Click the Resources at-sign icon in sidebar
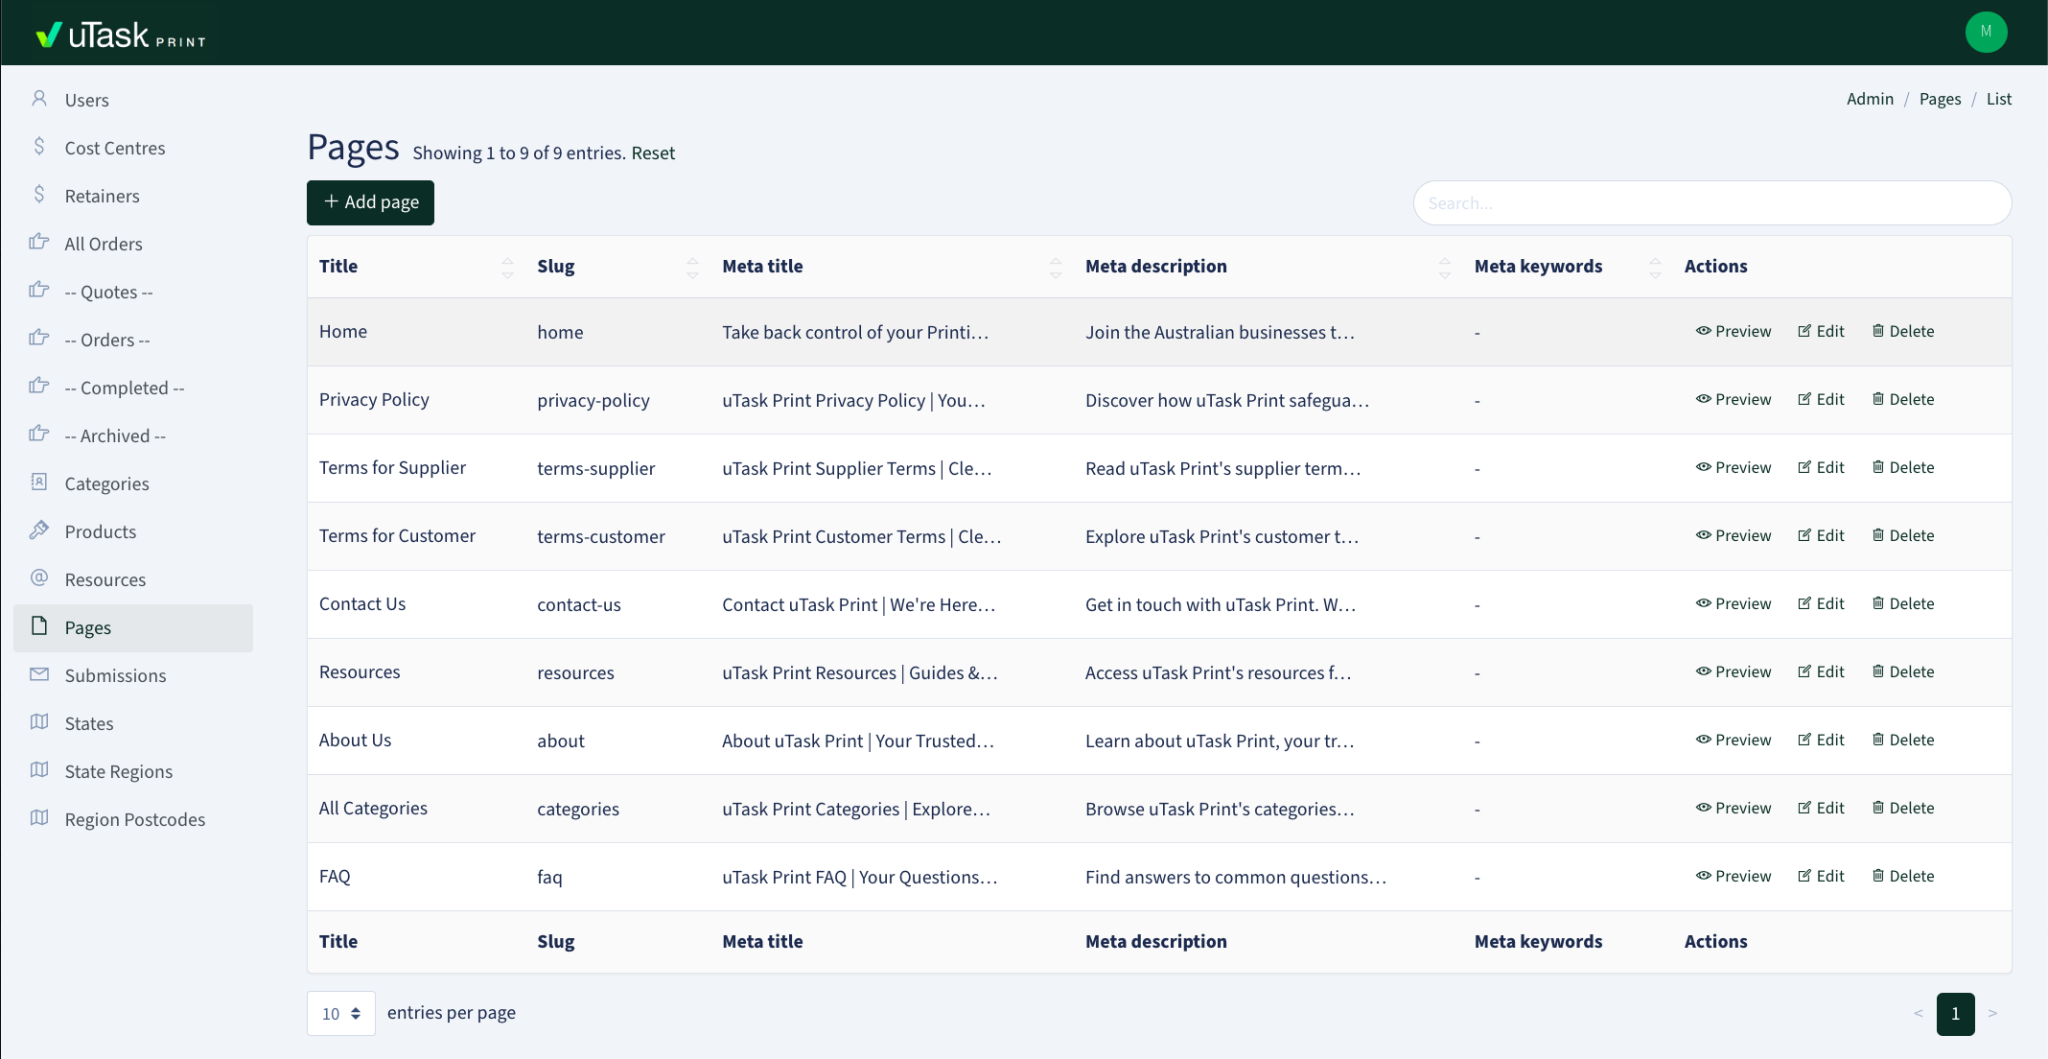The image size is (2048, 1059). [x=39, y=578]
